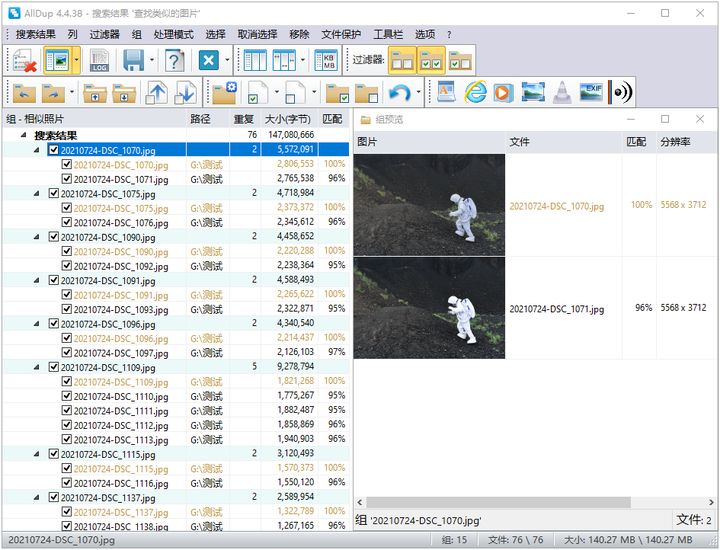The width and height of the screenshot is (720, 550).
Task: Click the save (floppy disk) icon
Action: [133, 61]
